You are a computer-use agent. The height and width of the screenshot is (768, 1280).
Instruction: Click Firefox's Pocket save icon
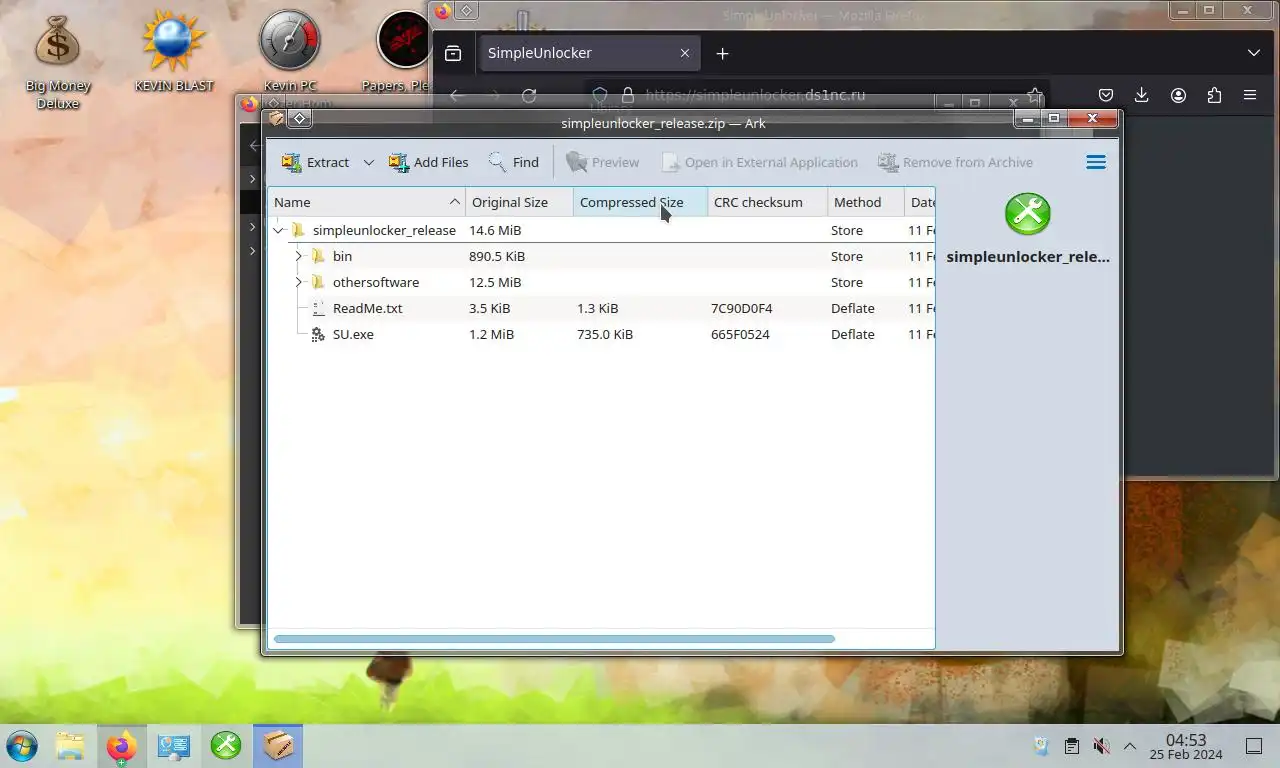point(1106,95)
